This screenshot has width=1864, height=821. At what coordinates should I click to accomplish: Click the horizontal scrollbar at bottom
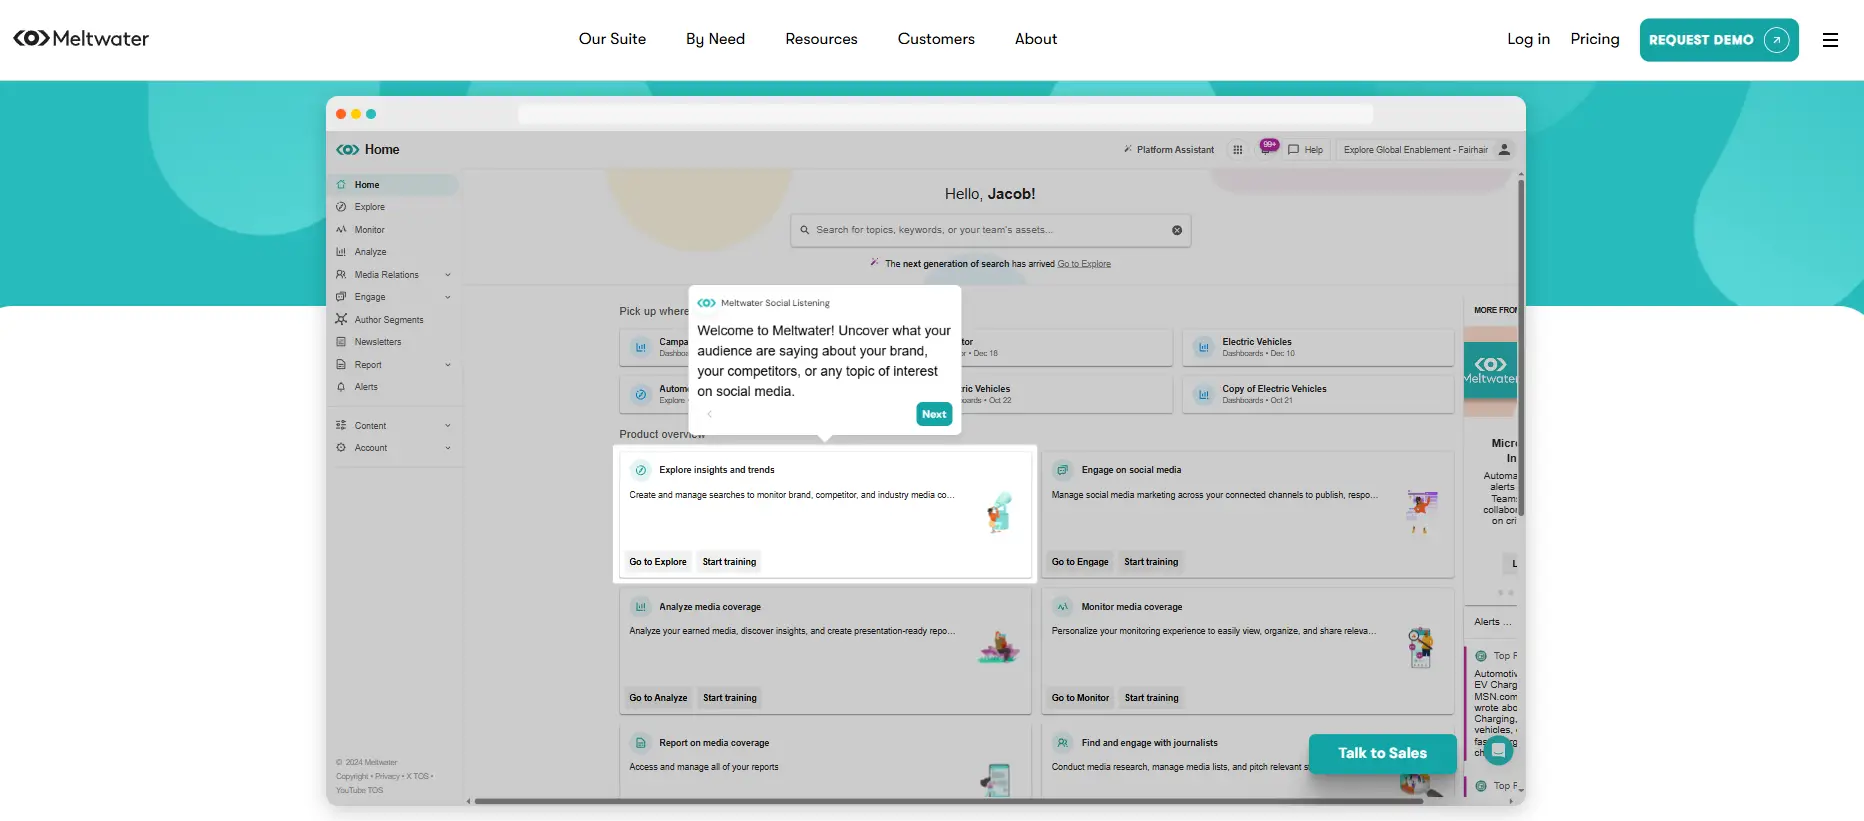click(948, 801)
